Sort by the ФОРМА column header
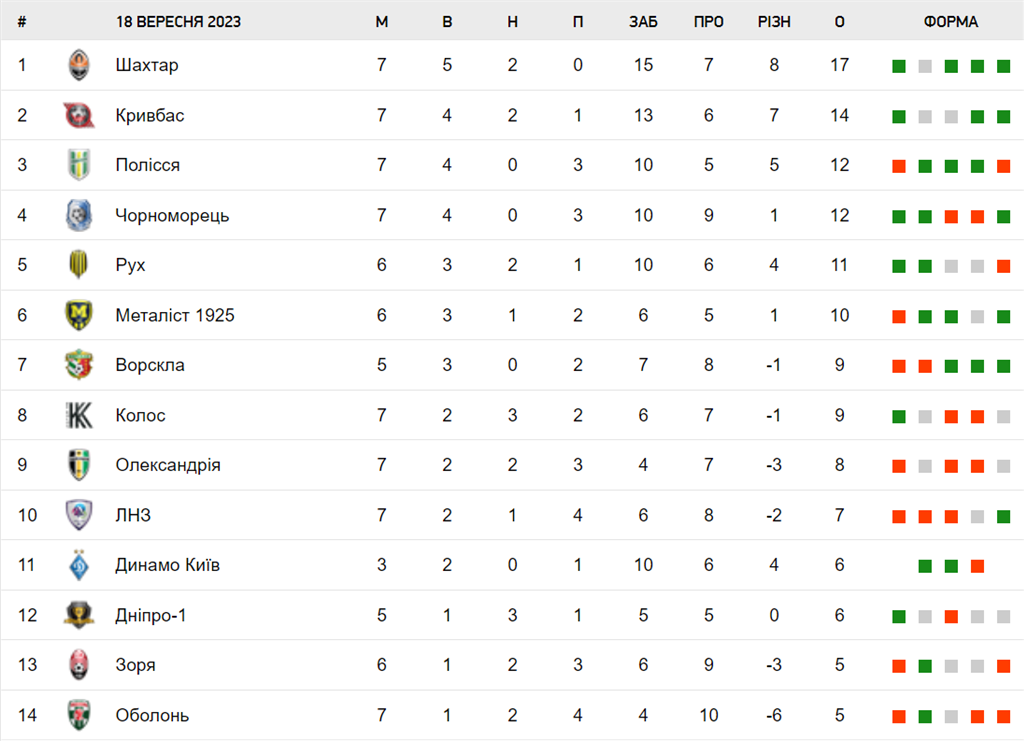The width and height of the screenshot is (1024, 741). pos(951,22)
